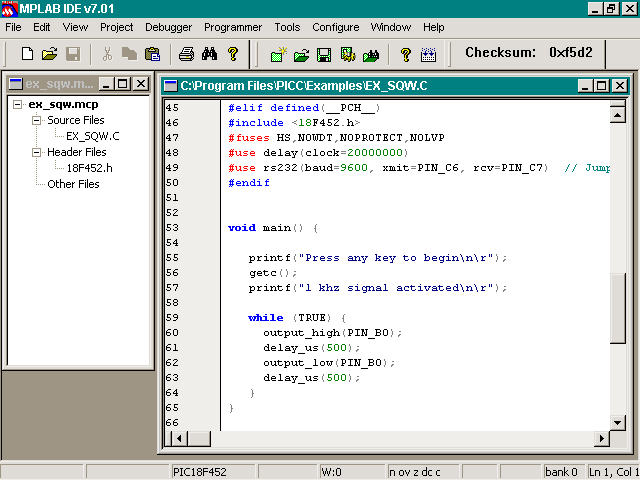Click the Paste clipboard icon

click(x=152, y=54)
